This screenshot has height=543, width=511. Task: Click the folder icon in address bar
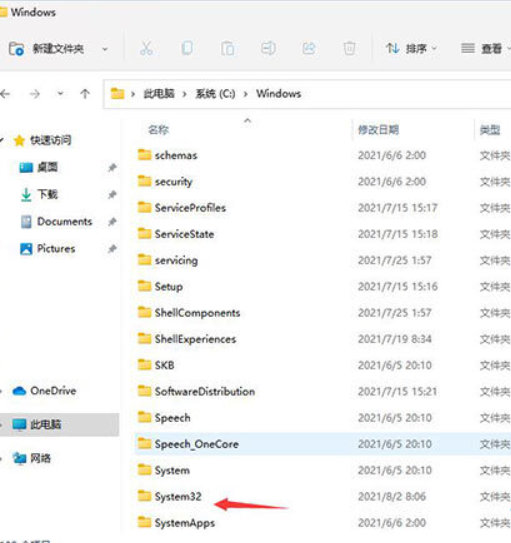click(117, 94)
